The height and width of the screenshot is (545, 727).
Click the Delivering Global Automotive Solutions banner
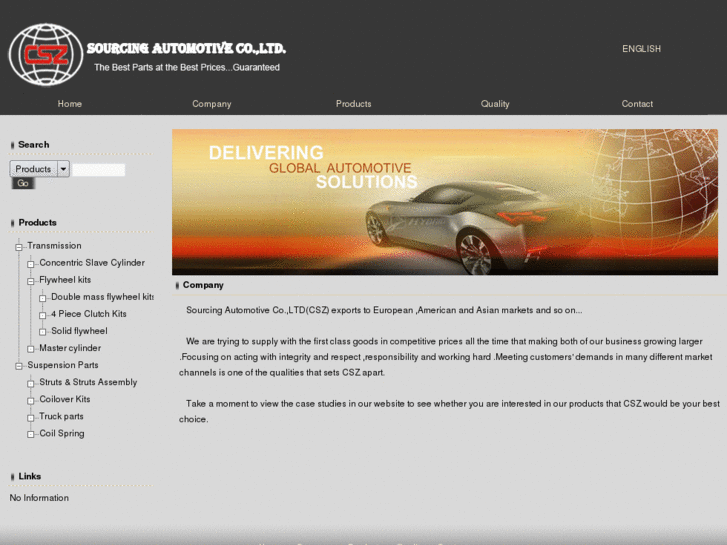pyautogui.click(x=445, y=202)
